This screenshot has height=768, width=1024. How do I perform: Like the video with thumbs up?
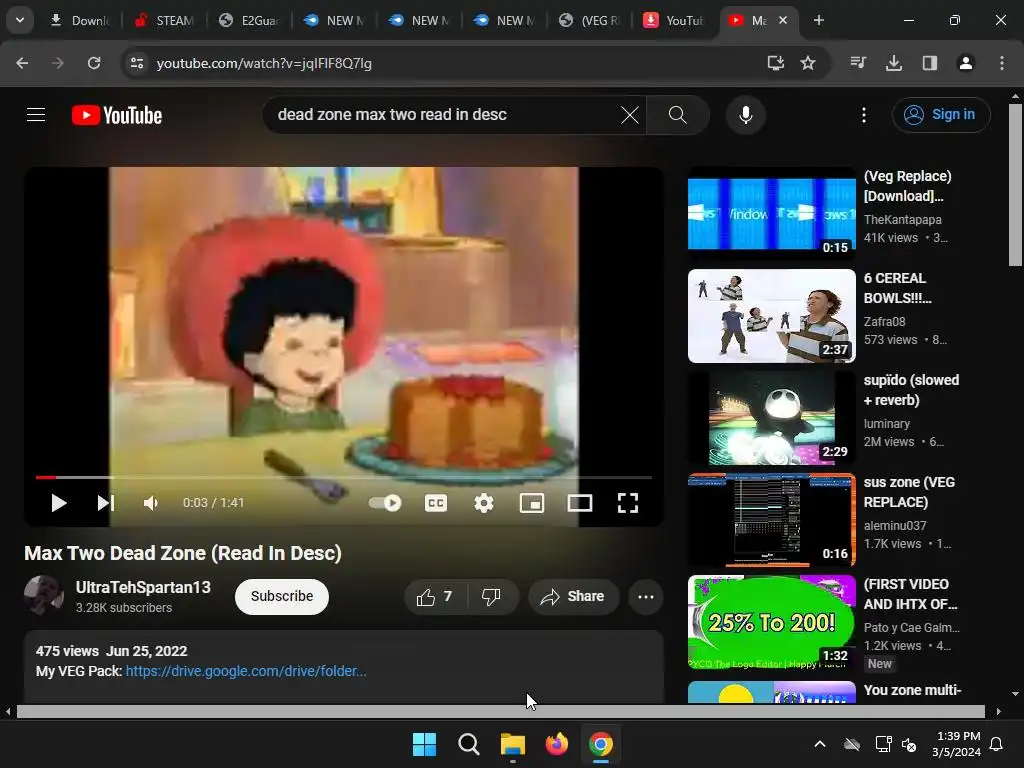435,597
